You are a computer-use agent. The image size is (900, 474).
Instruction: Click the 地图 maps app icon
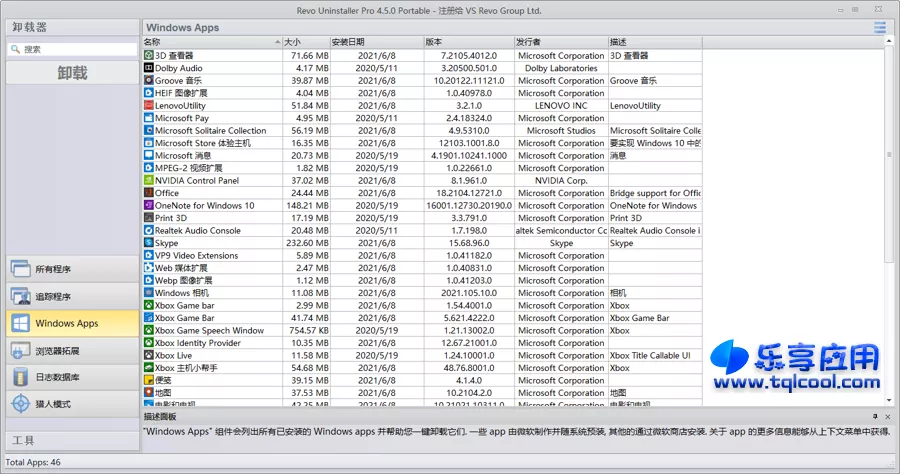[x=149, y=393]
